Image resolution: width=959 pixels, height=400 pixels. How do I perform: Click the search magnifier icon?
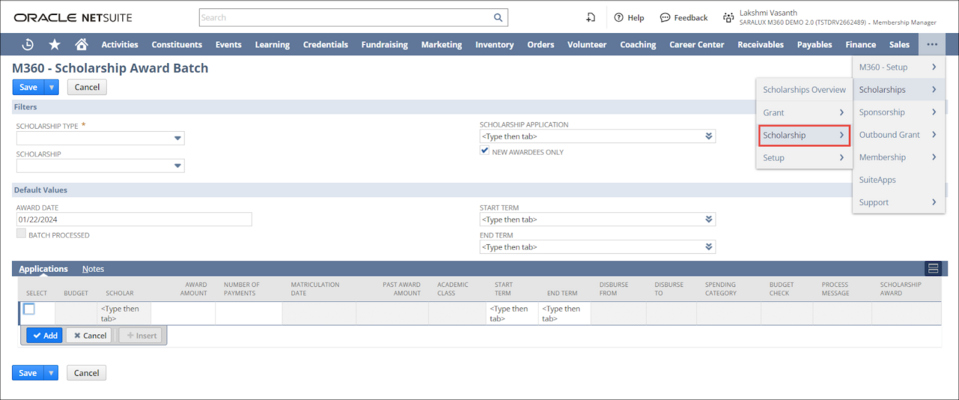click(498, 18)
